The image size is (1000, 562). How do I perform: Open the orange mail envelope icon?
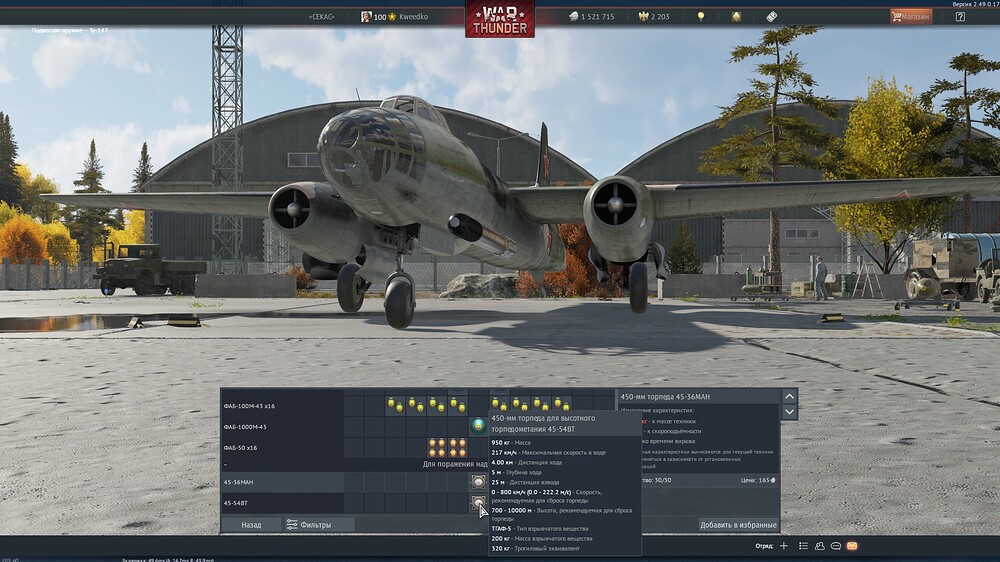click(x=852, y=546)
